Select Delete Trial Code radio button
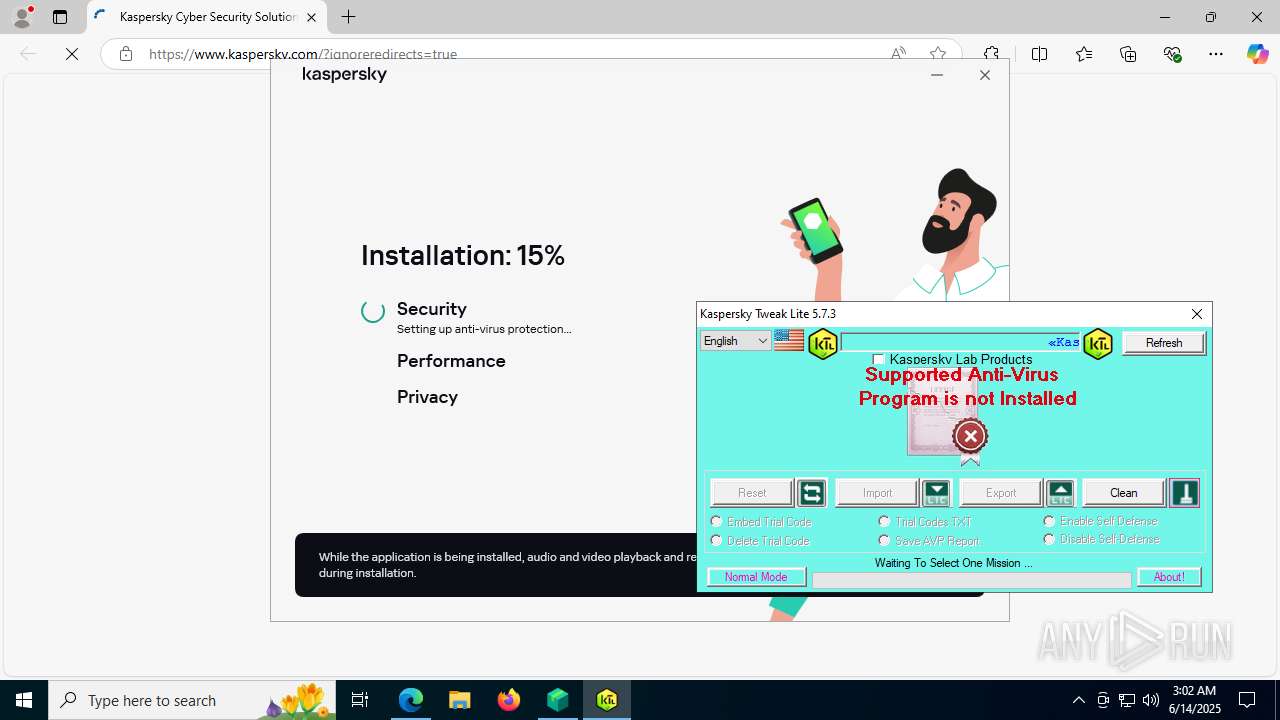 [716, 540]
